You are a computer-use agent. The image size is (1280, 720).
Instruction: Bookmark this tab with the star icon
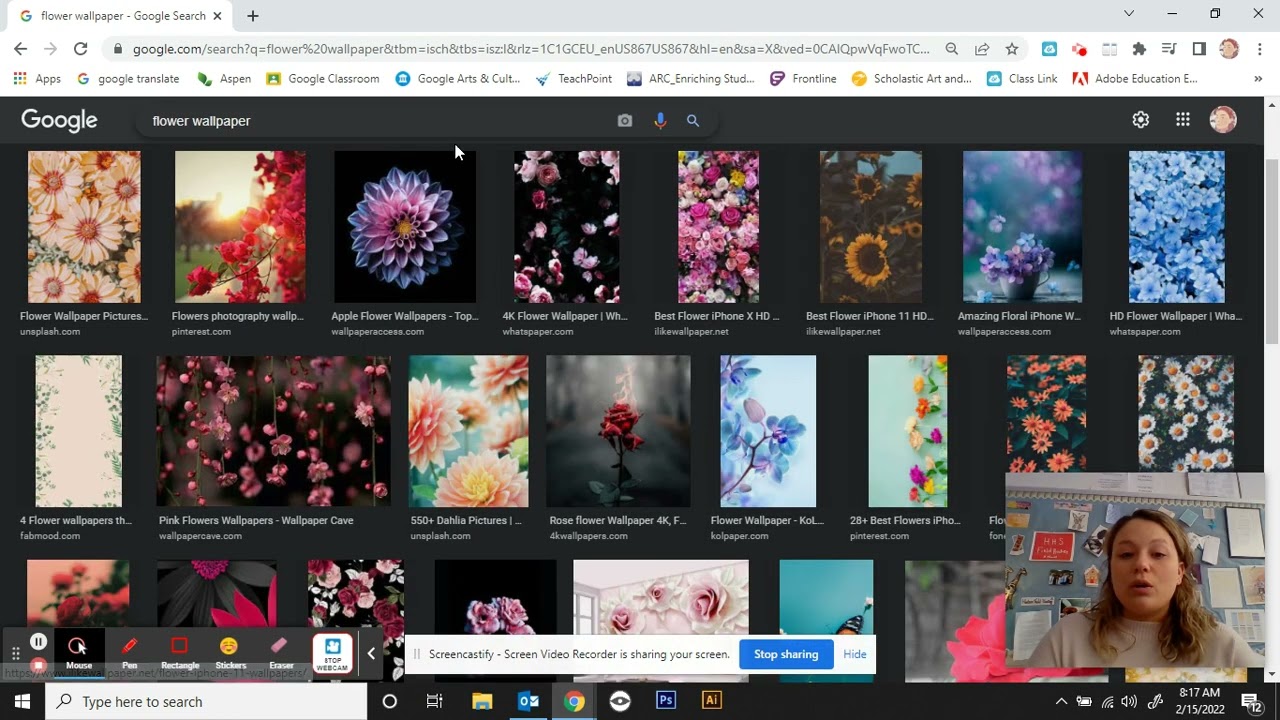click(1012, 49)
